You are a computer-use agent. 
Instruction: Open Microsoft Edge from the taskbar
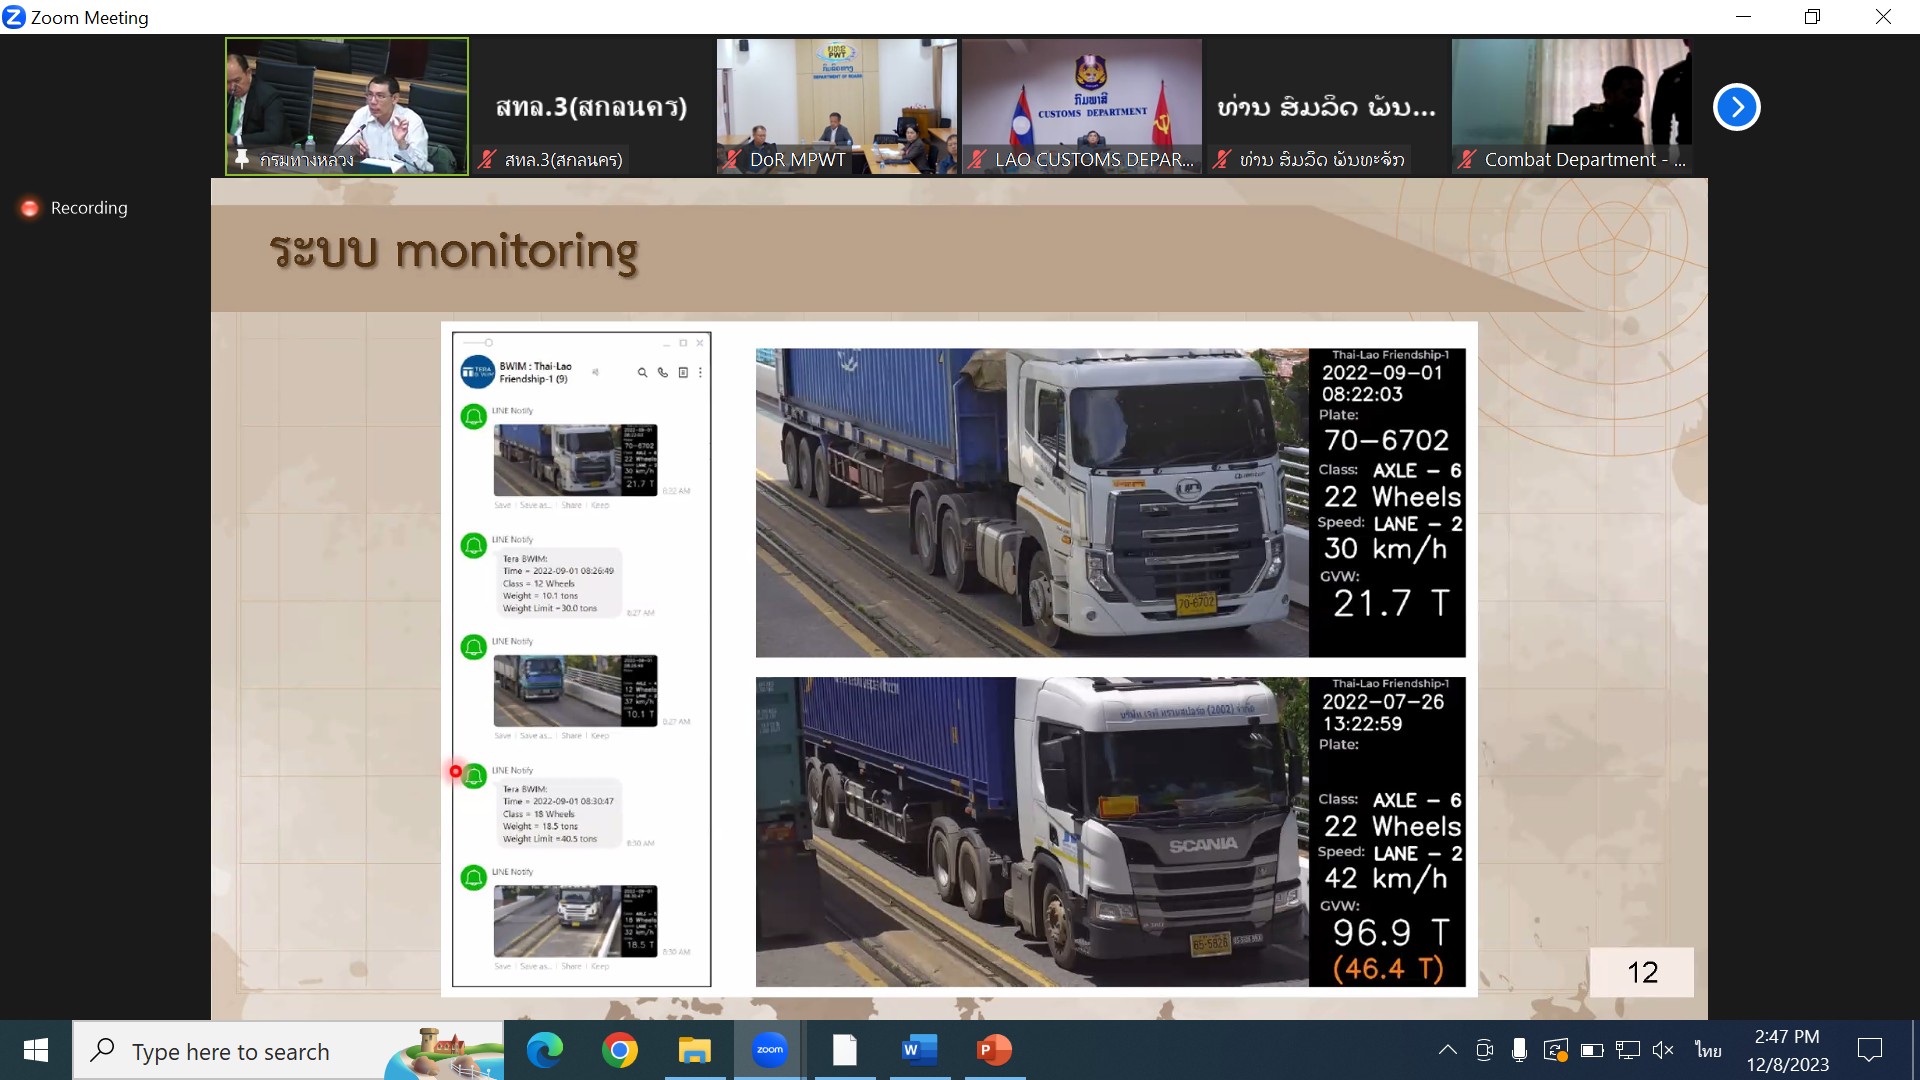(x=545, y=1050)
